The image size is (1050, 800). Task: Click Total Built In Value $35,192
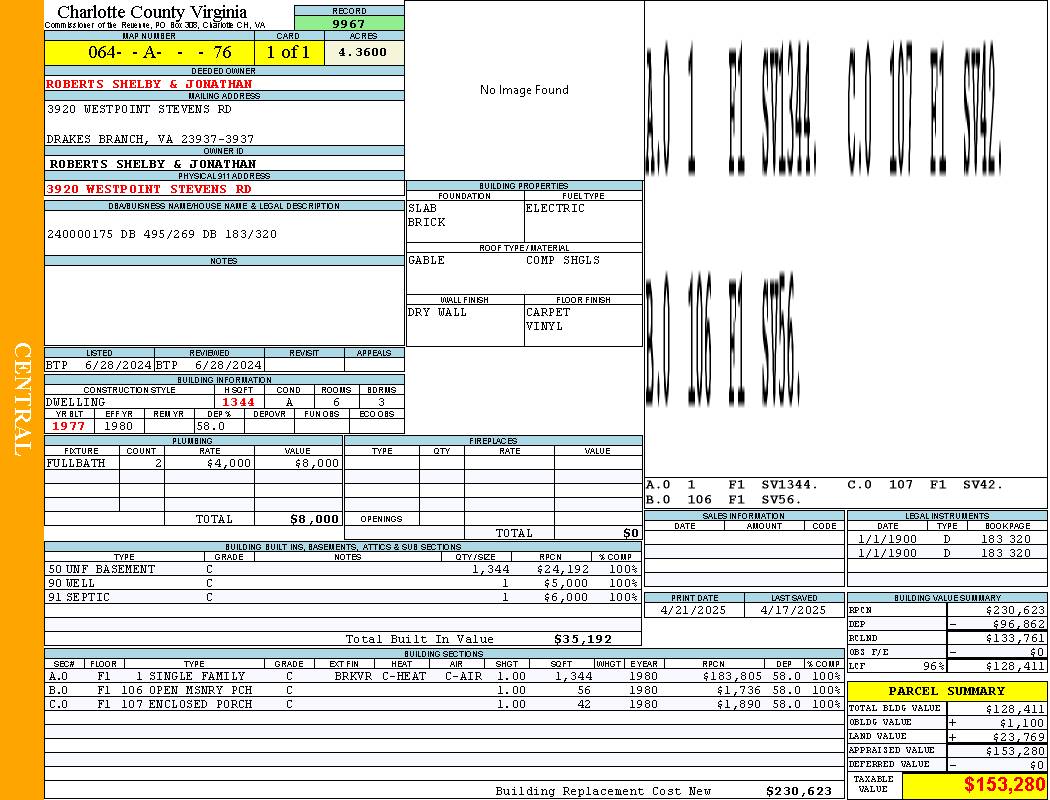[x=583, y=639]
